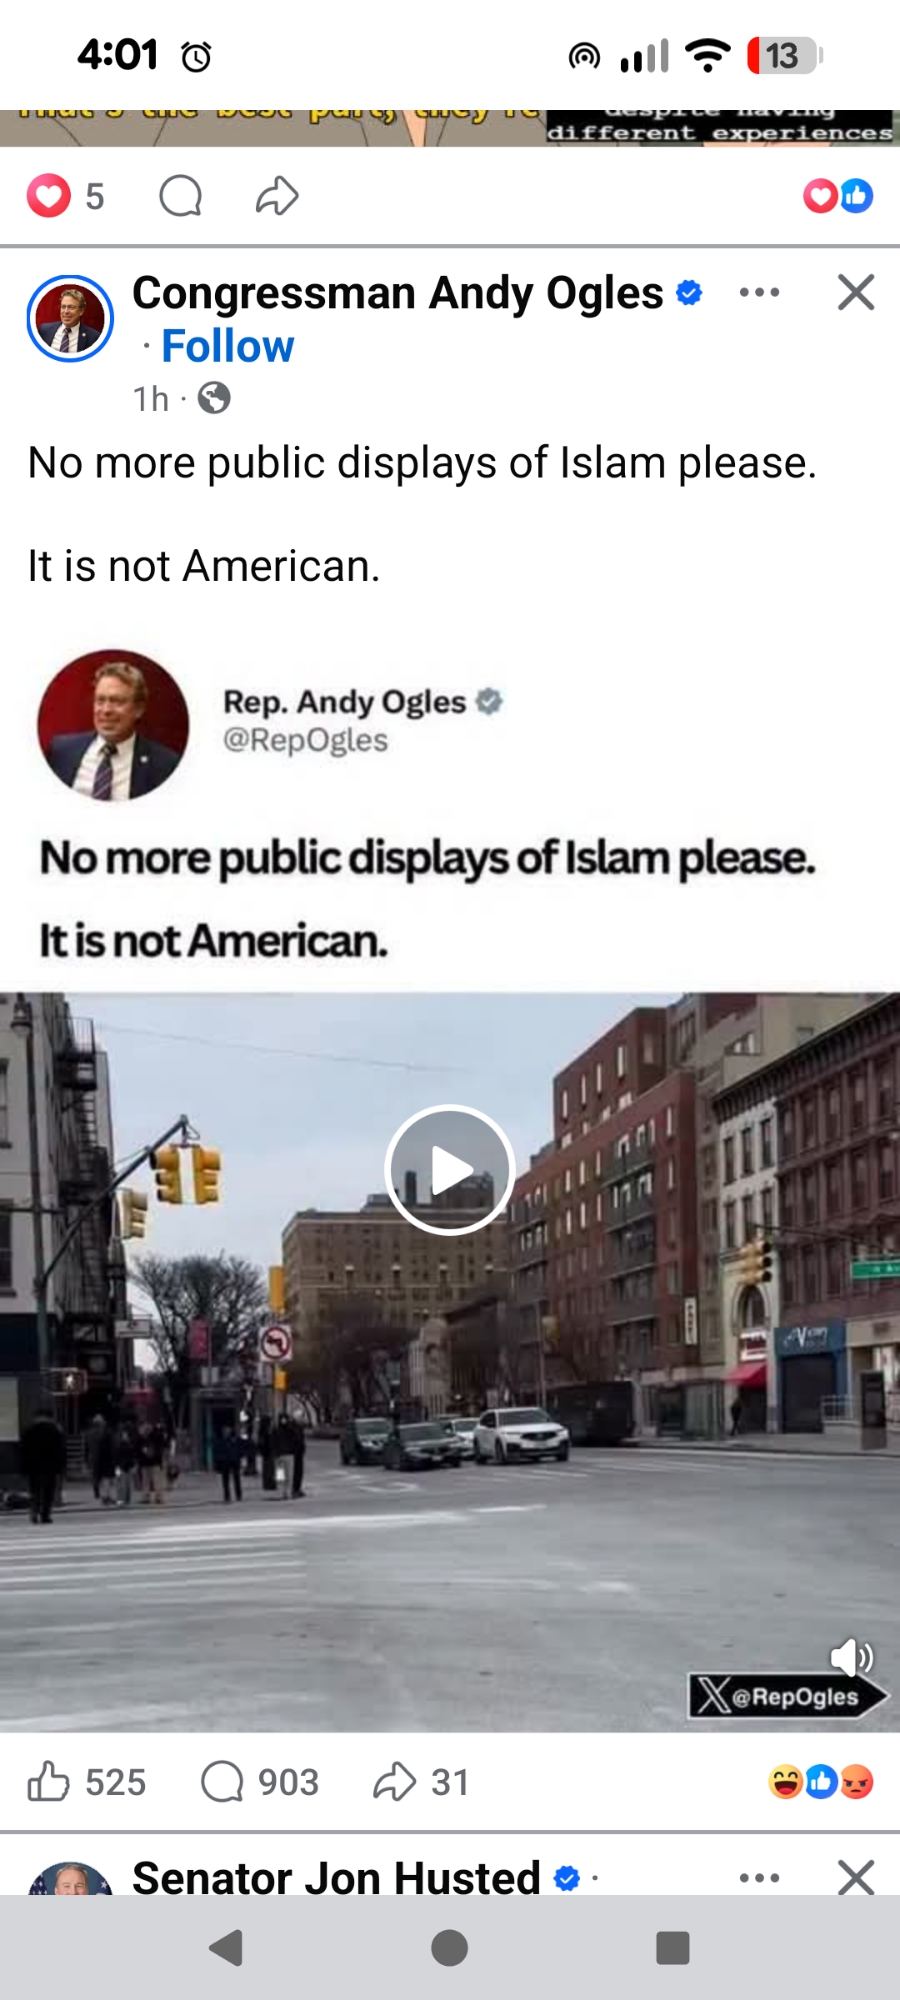Share post with 31 shares
This screenshot has height=2000, width=900.
point(421,1781)
